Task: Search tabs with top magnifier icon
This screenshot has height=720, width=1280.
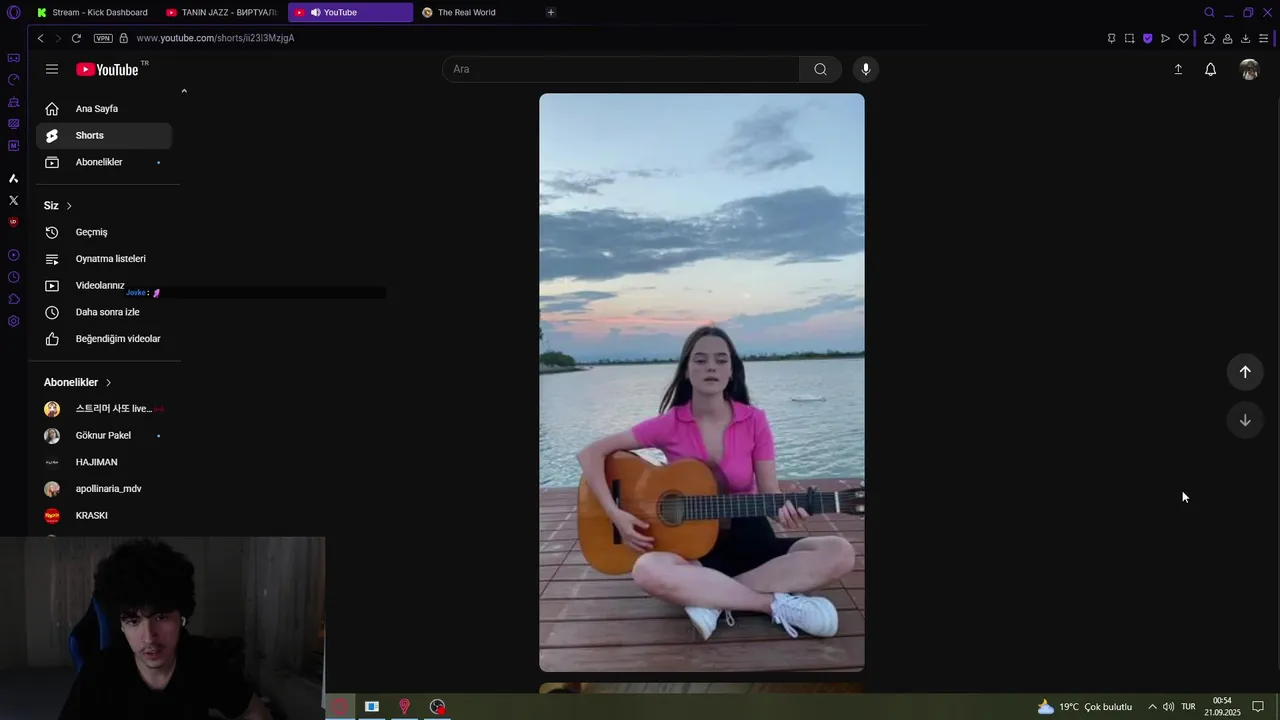Action: click(1209, 12)
